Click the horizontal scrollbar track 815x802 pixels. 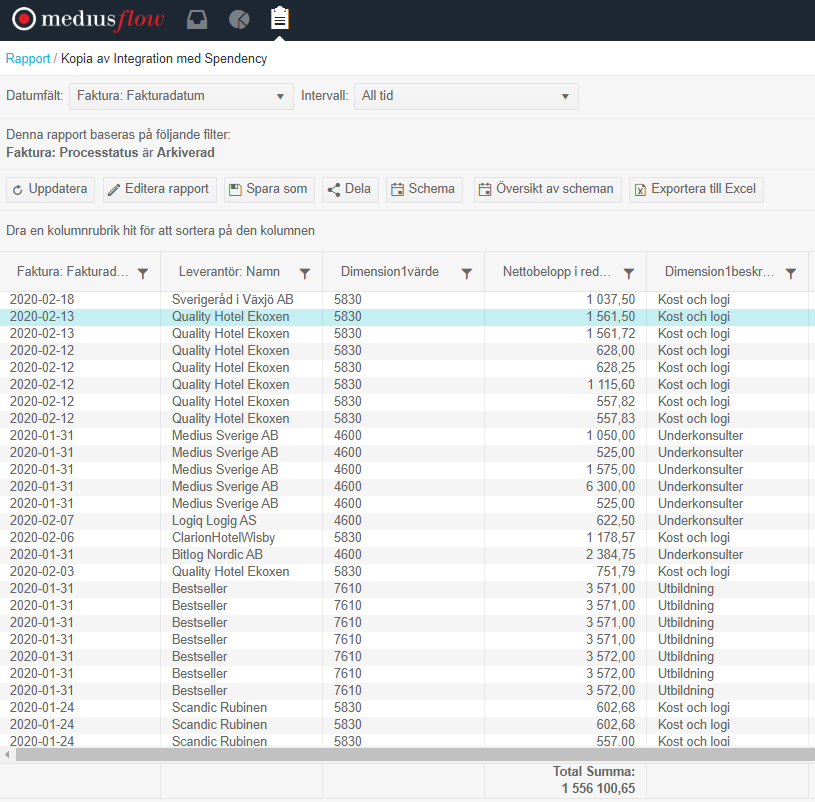click(415, 754)
